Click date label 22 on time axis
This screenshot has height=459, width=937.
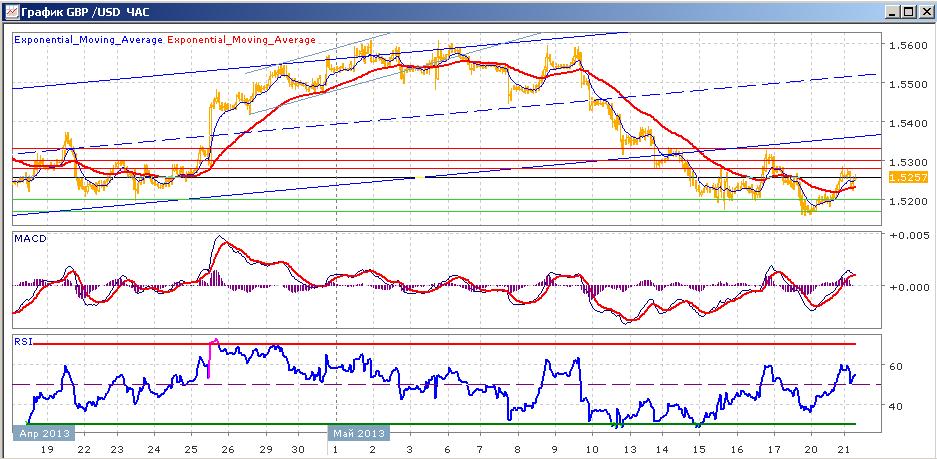pyautogui.click(x=84, y=449)
